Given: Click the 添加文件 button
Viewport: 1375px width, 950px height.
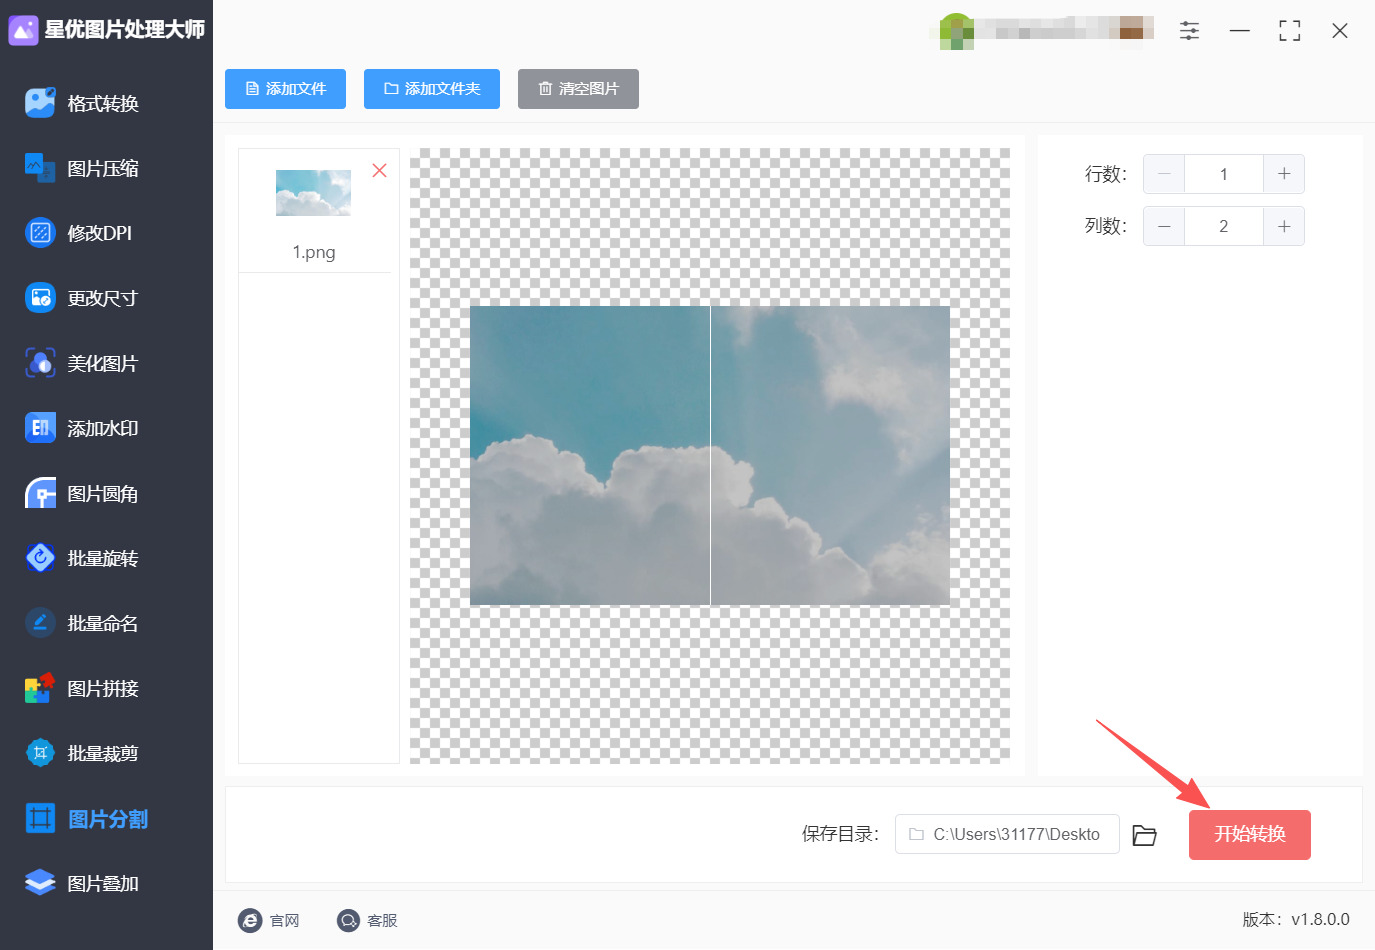Looking at the screenshot, I should [285, 89].
